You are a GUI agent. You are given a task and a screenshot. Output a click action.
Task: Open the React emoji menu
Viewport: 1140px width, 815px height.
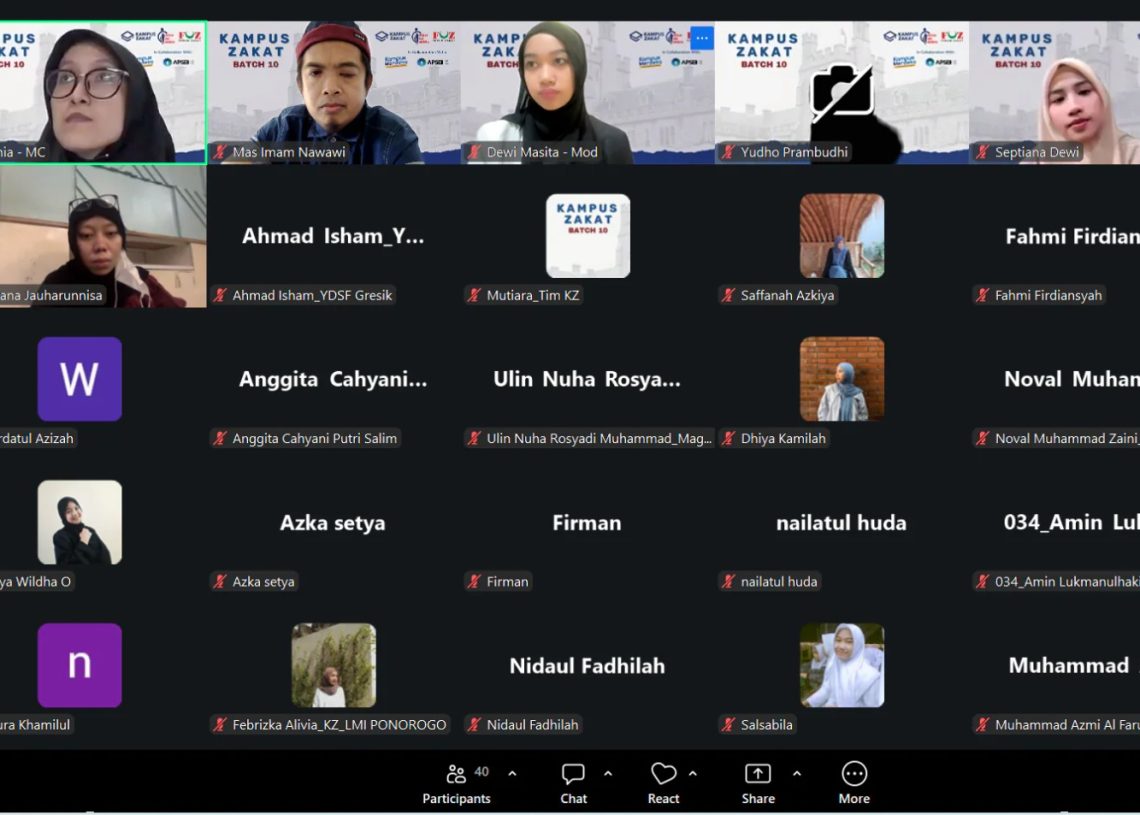(663, 784)
